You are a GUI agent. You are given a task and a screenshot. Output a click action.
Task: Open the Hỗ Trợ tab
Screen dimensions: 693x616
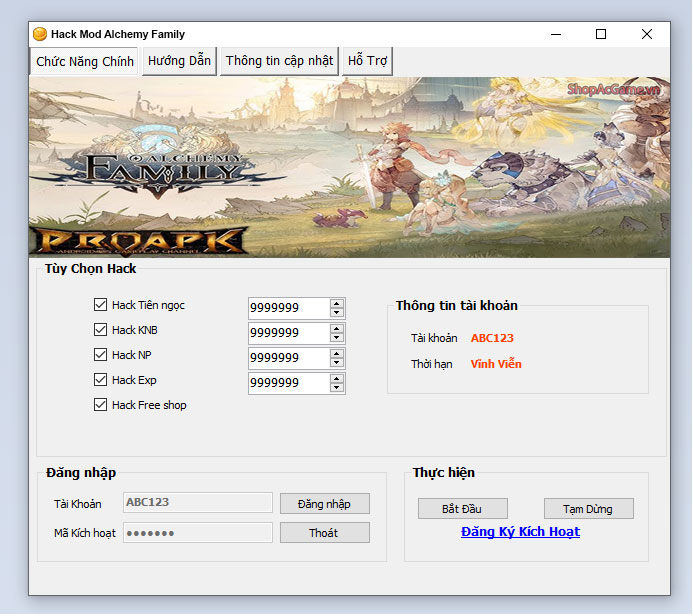pos(367,61)
